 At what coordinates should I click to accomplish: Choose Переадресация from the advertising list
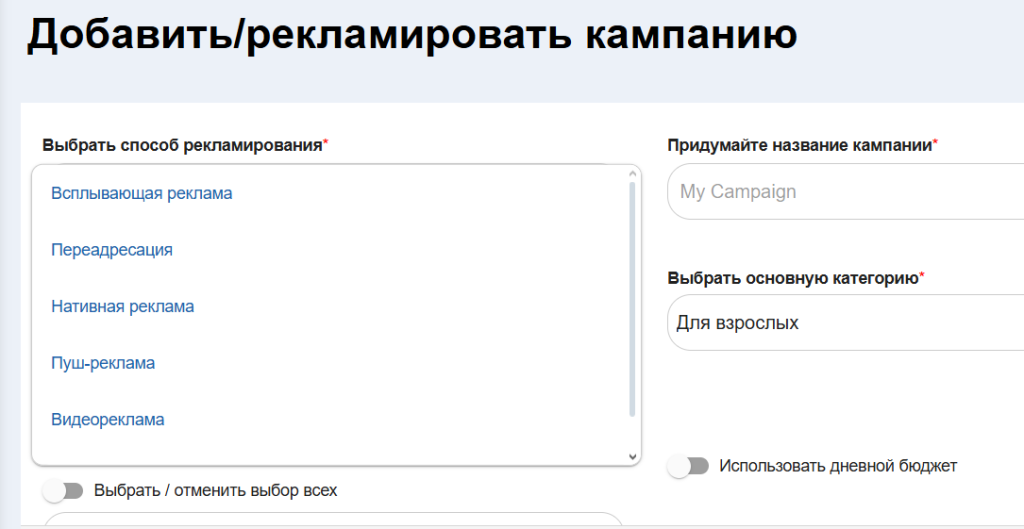pyautogui.click(x=111, y=250)
